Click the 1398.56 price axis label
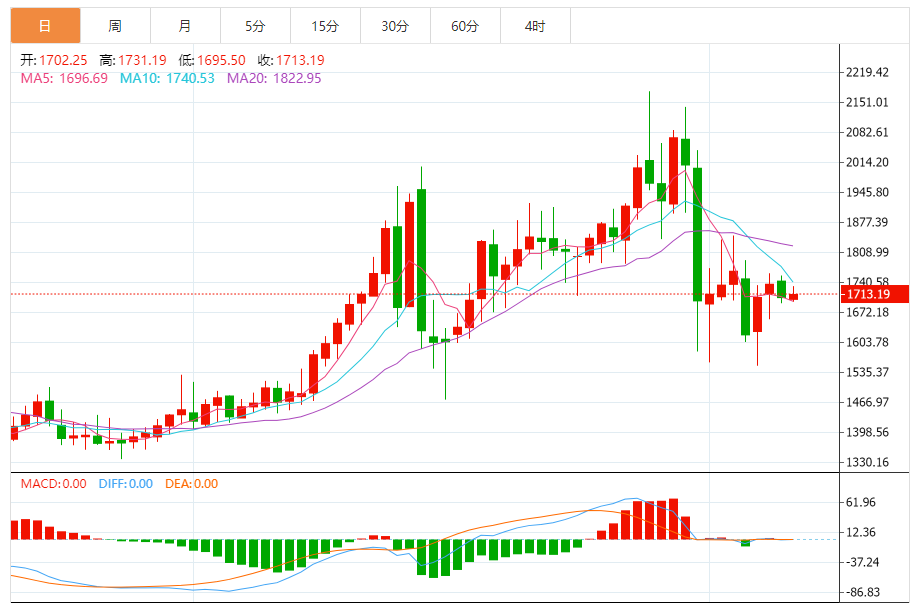The image size is (918, 603). (867, 432)
